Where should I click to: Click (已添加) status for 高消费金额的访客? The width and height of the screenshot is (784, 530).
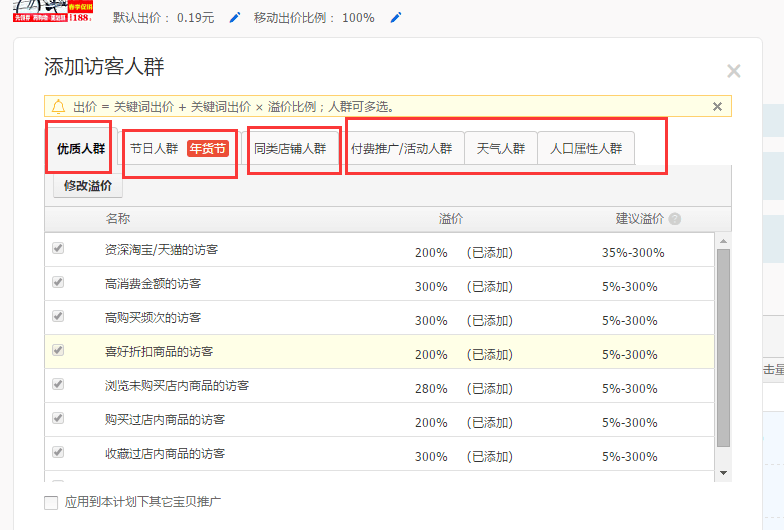pos(490,286)
